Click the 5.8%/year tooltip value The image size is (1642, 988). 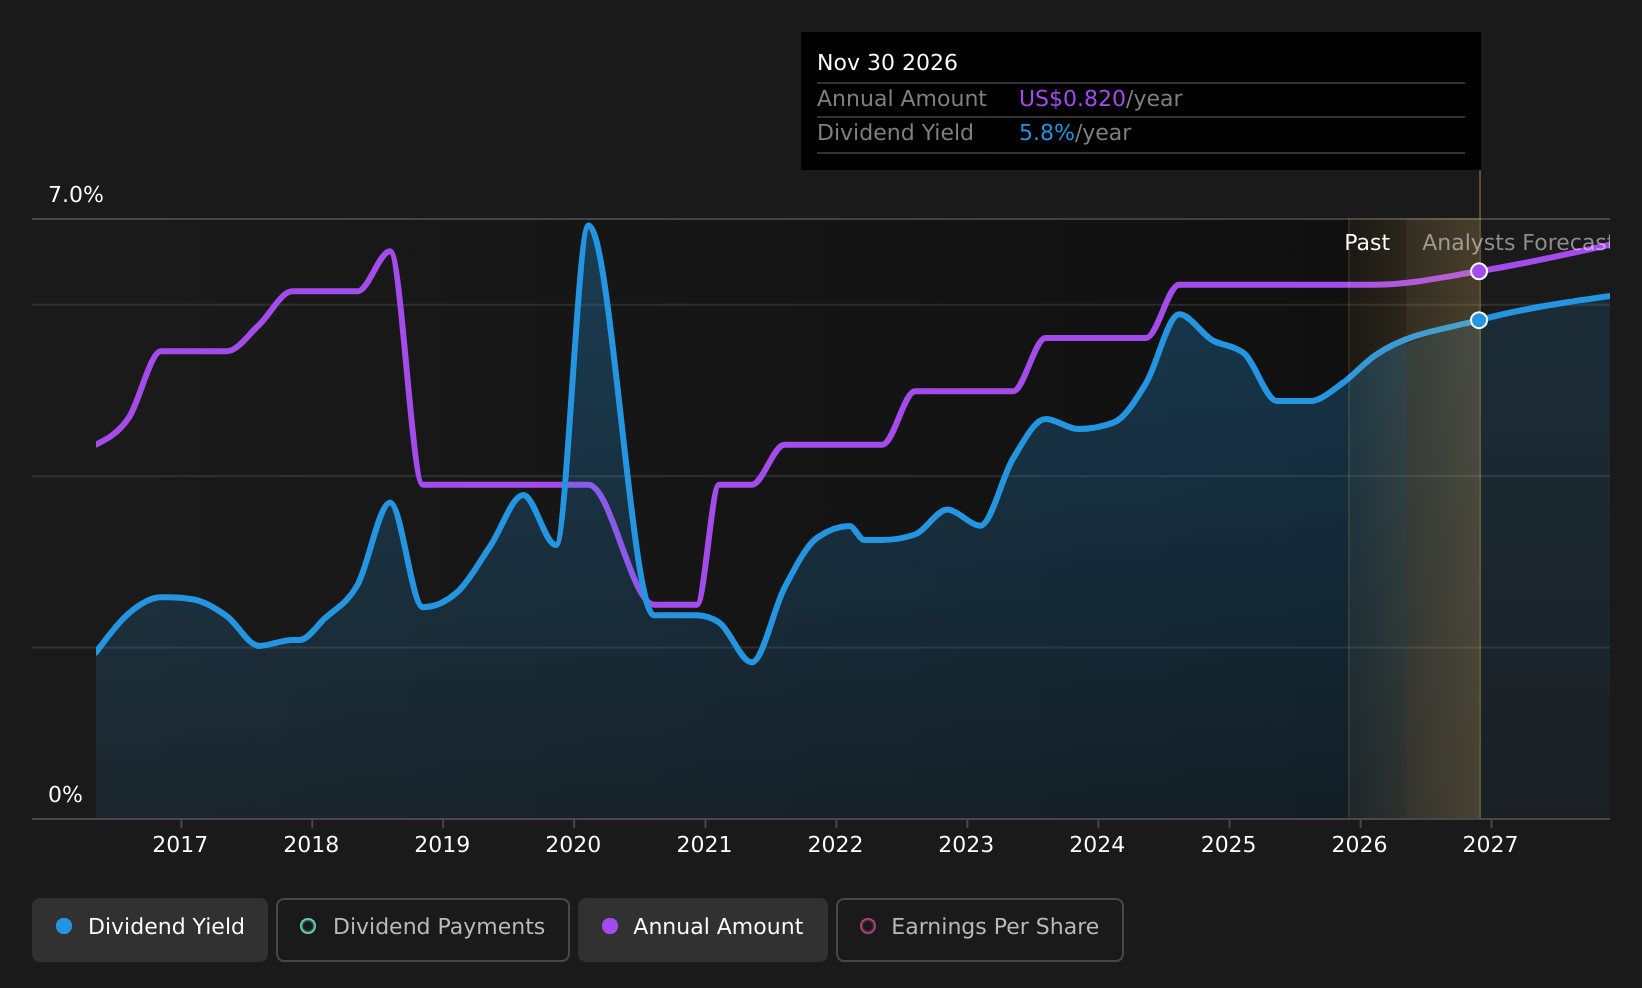(1075, 133)
